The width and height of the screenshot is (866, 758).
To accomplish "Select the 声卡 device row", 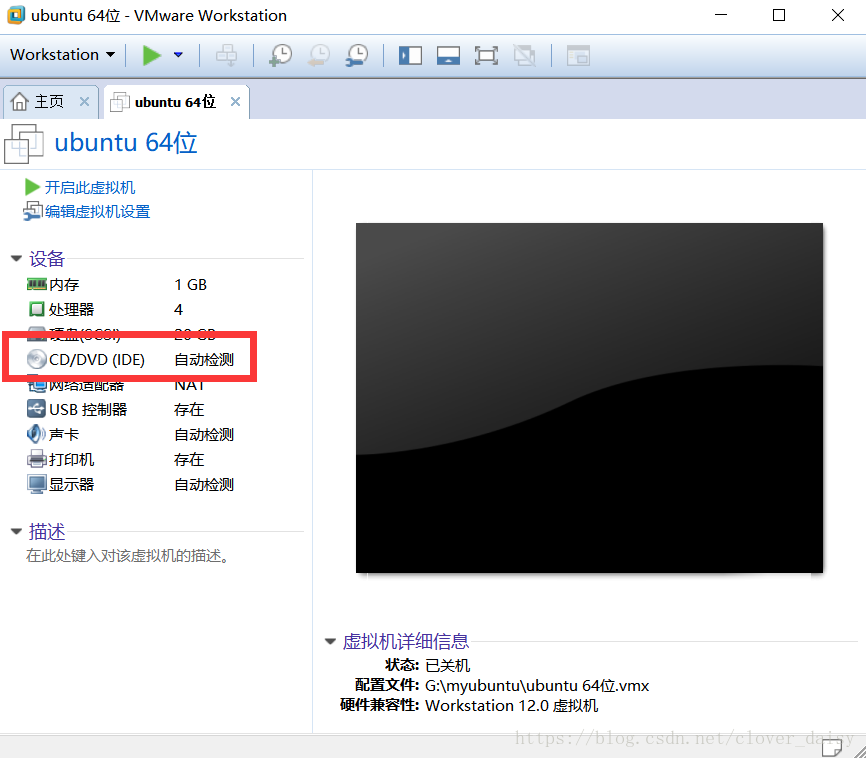I will click(x=130, y=435).
